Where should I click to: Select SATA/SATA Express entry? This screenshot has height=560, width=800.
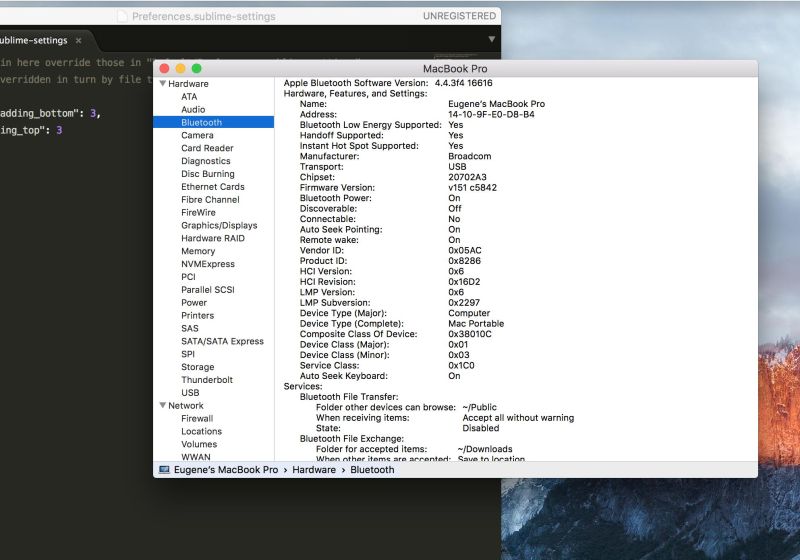(222, 341)
